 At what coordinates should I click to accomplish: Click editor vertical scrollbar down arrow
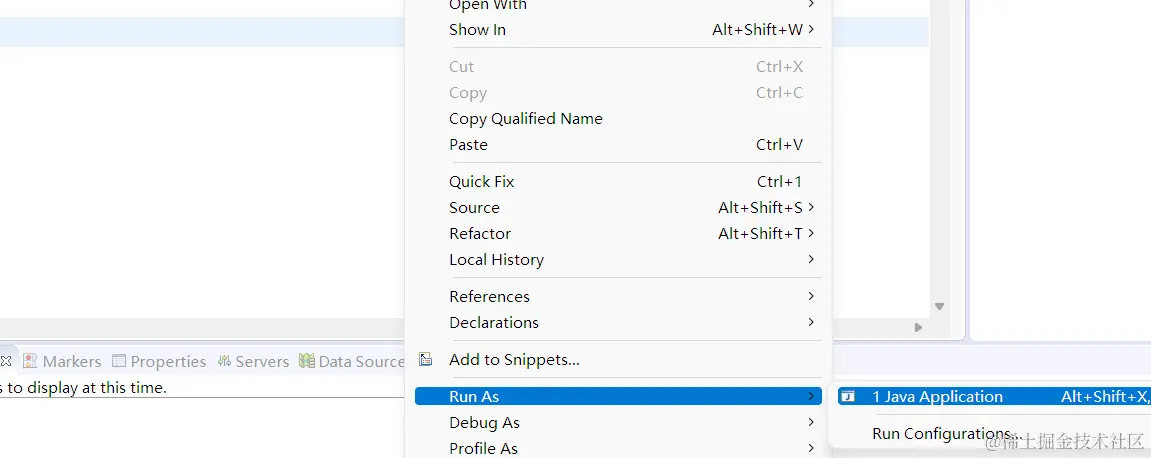939,307
